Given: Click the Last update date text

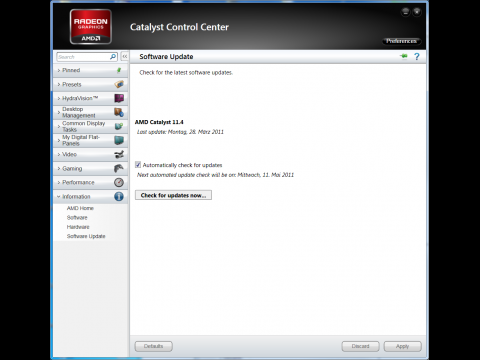Looking at the screenshot, I should click(x=180, y=132).
